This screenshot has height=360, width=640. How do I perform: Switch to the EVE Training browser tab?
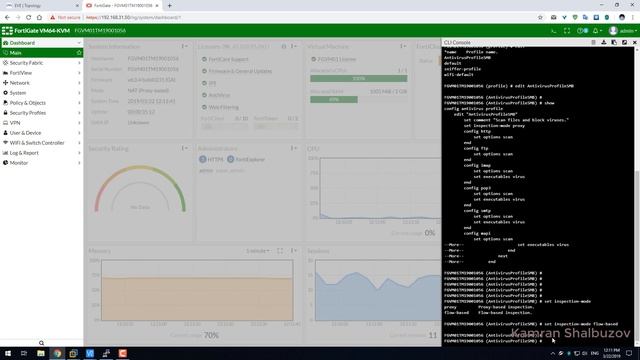click(x=41, y=6)
